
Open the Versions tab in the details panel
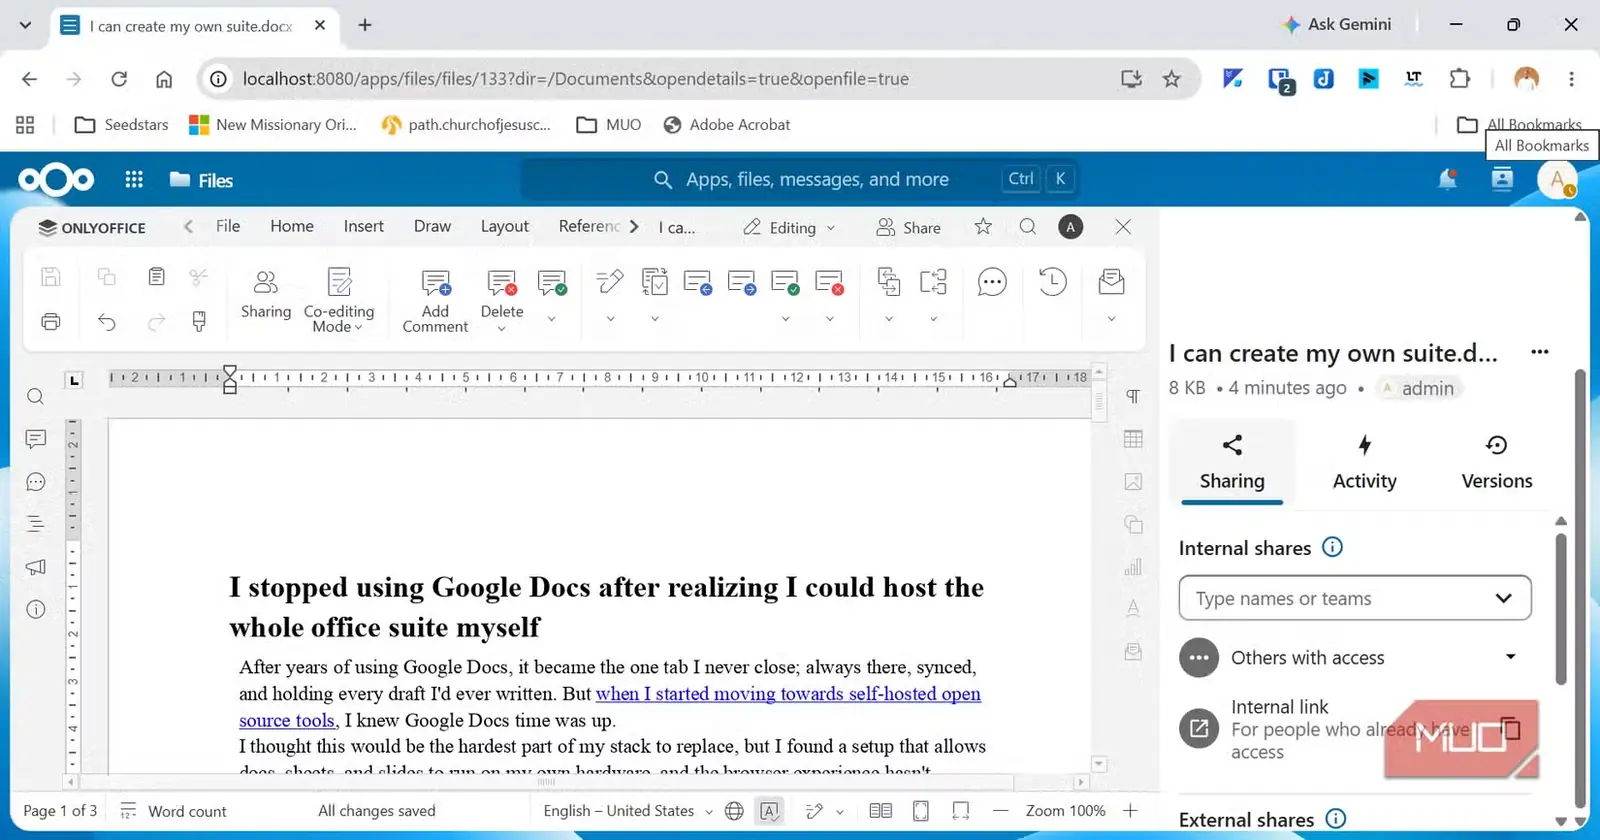[1496, 461]
